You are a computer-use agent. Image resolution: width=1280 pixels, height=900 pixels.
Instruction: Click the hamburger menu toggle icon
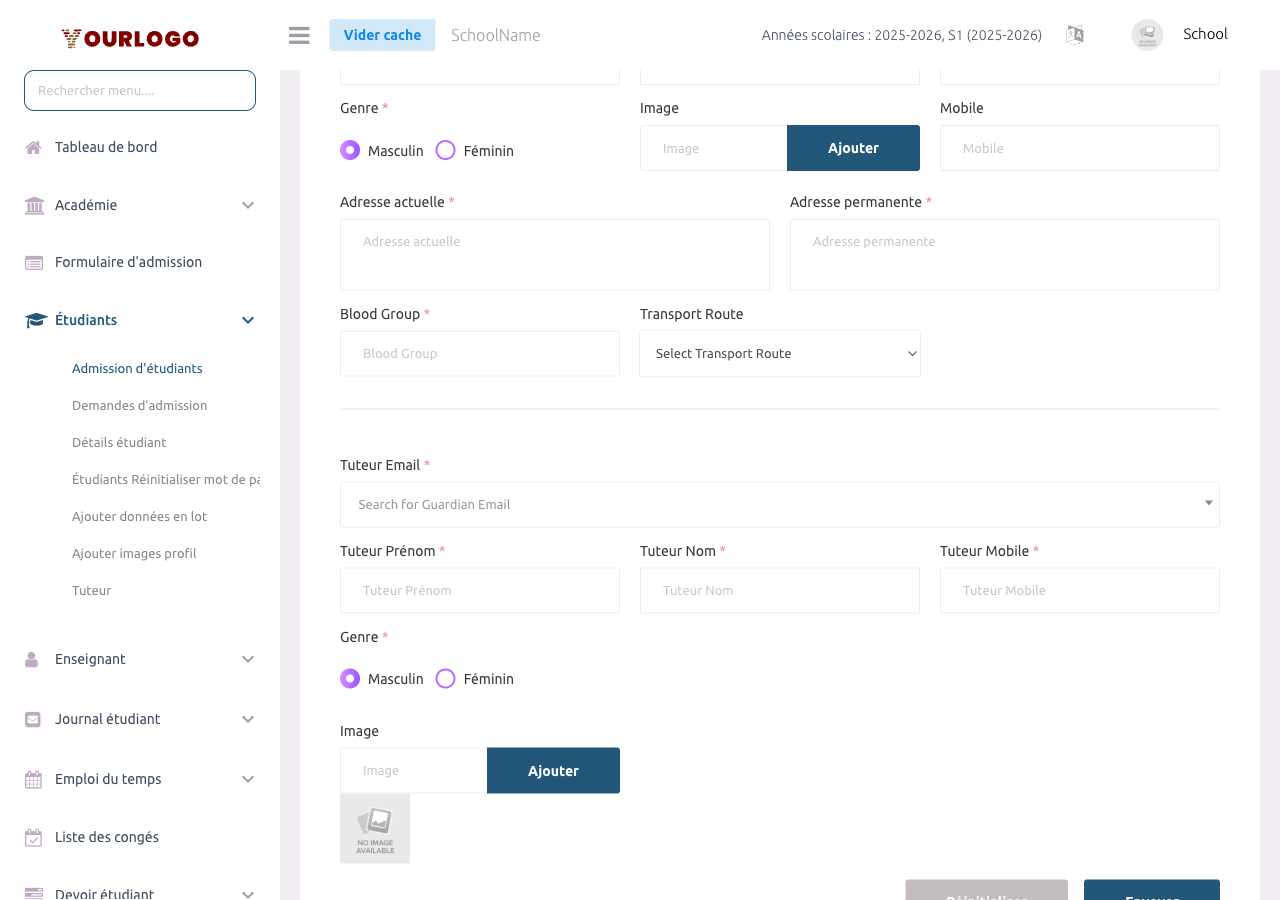click(x=299, y=35)
